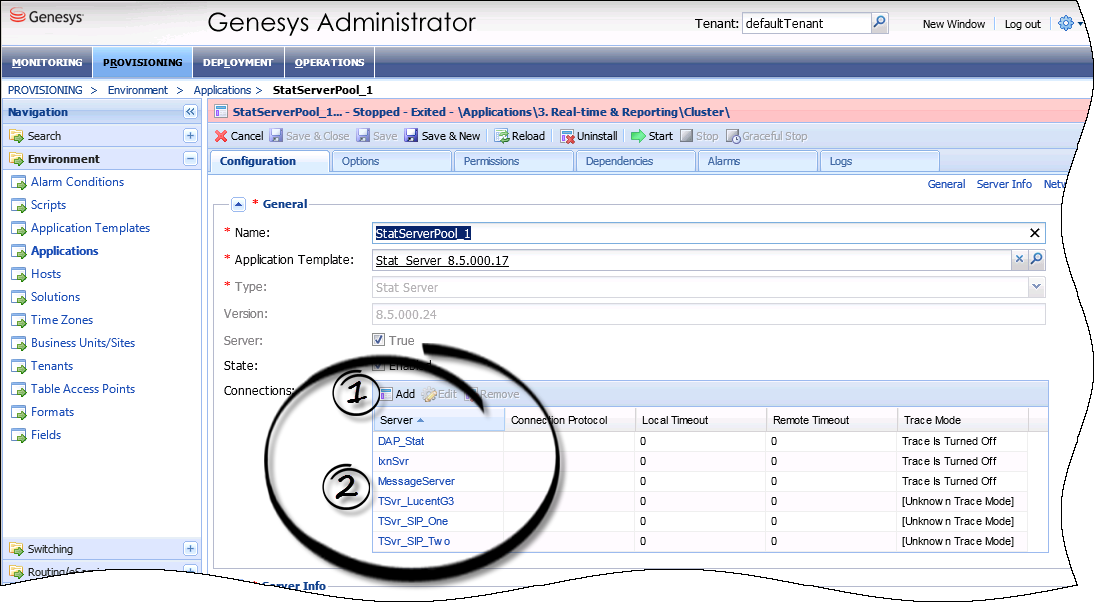
Task: Open the settings gear menu
Action: click(x=1066, y=23)
